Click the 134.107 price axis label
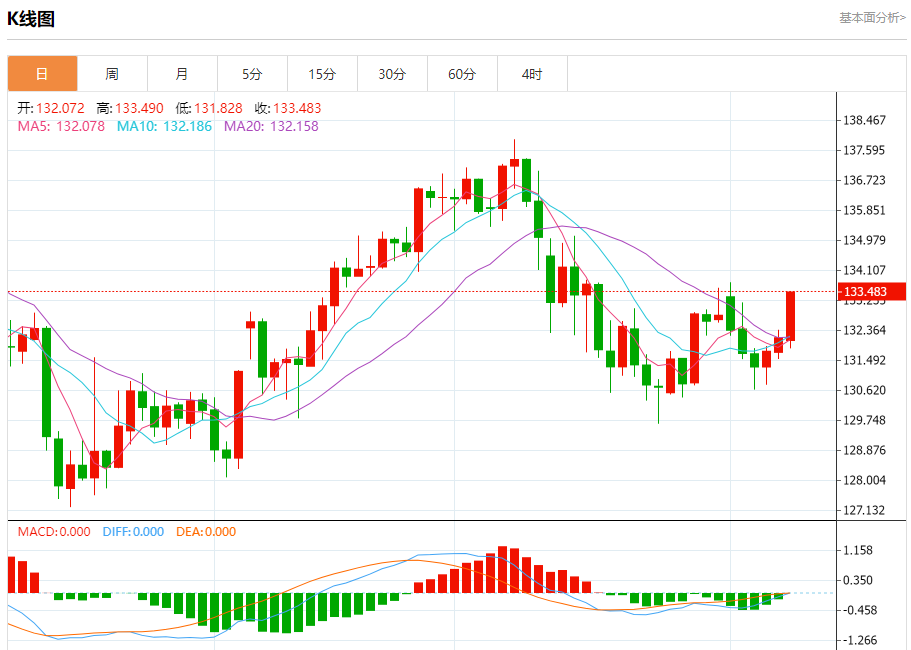 [865, 270]
